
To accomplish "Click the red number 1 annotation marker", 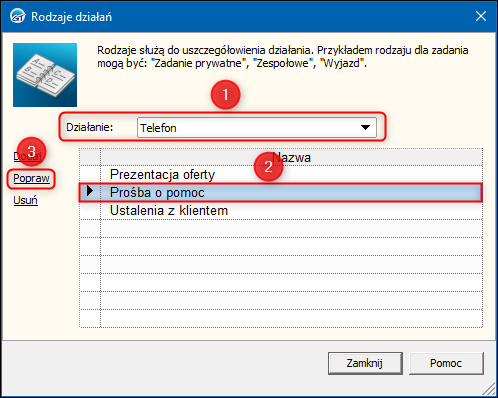I will [225, 95].
